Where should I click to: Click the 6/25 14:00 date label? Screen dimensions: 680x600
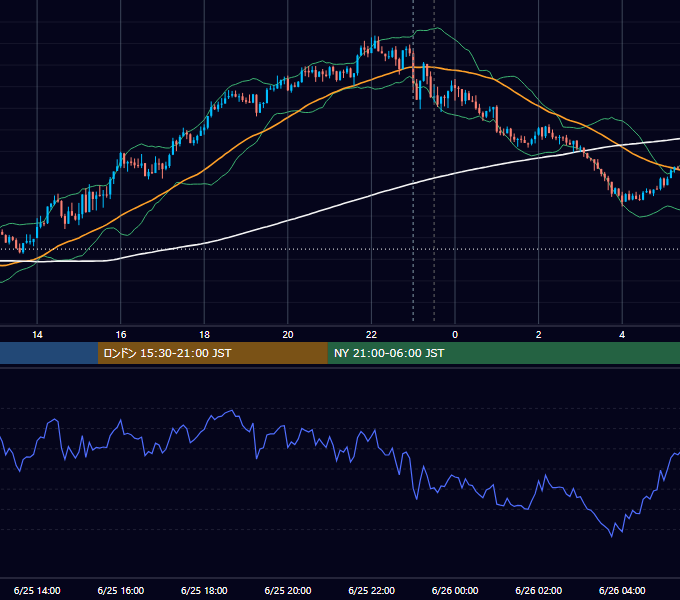[37, 590]
